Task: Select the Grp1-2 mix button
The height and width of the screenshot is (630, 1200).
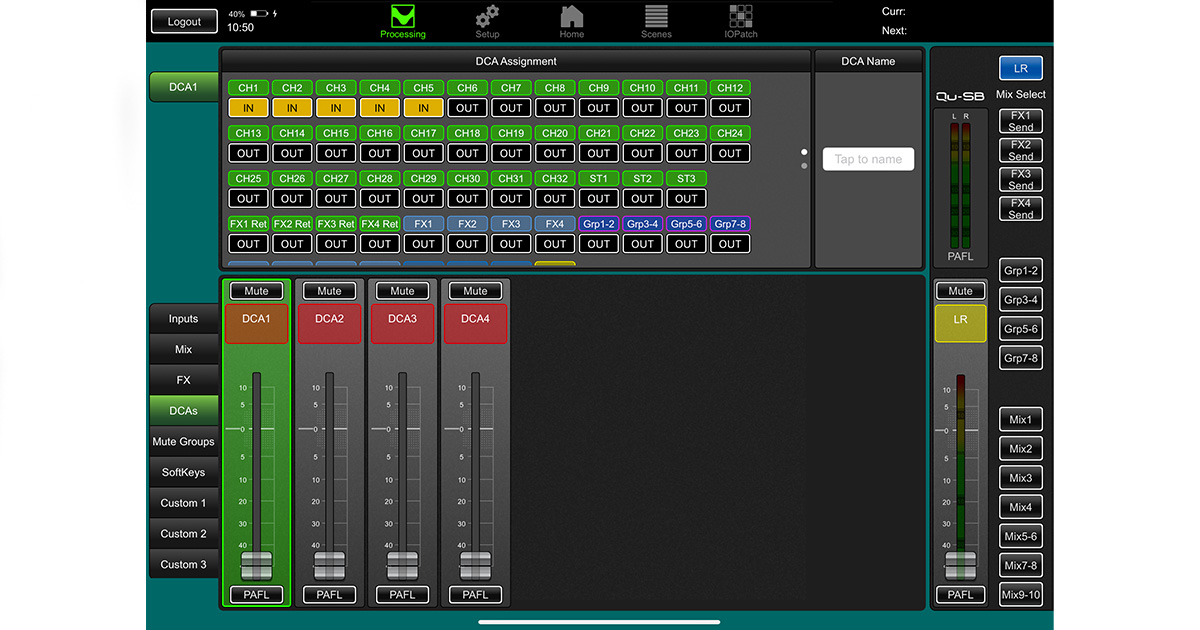Action: coord(1021,270)
